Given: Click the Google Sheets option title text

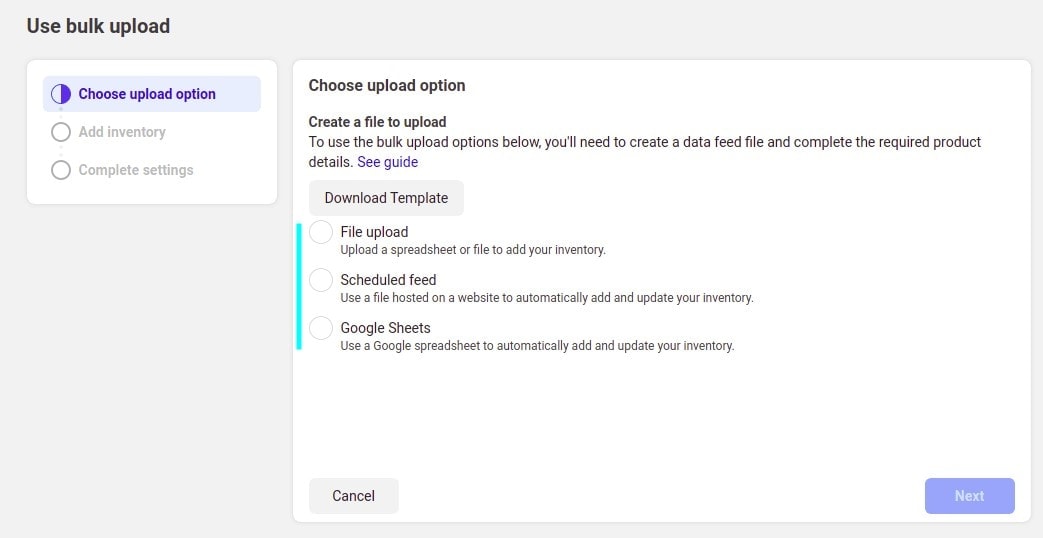Looking at the screenshot, I should pos(386,327).
